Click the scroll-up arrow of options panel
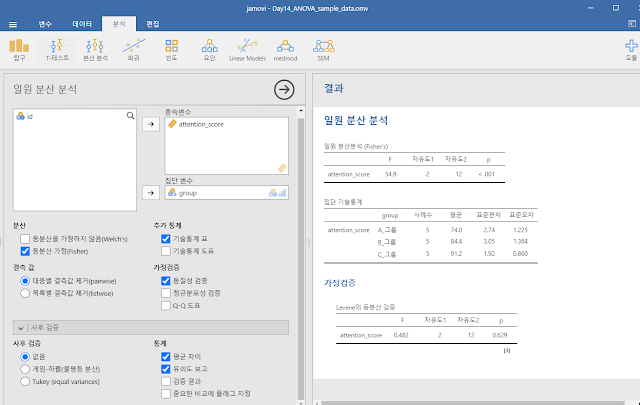Screen dimensions: 640x405 coord(301,111)
